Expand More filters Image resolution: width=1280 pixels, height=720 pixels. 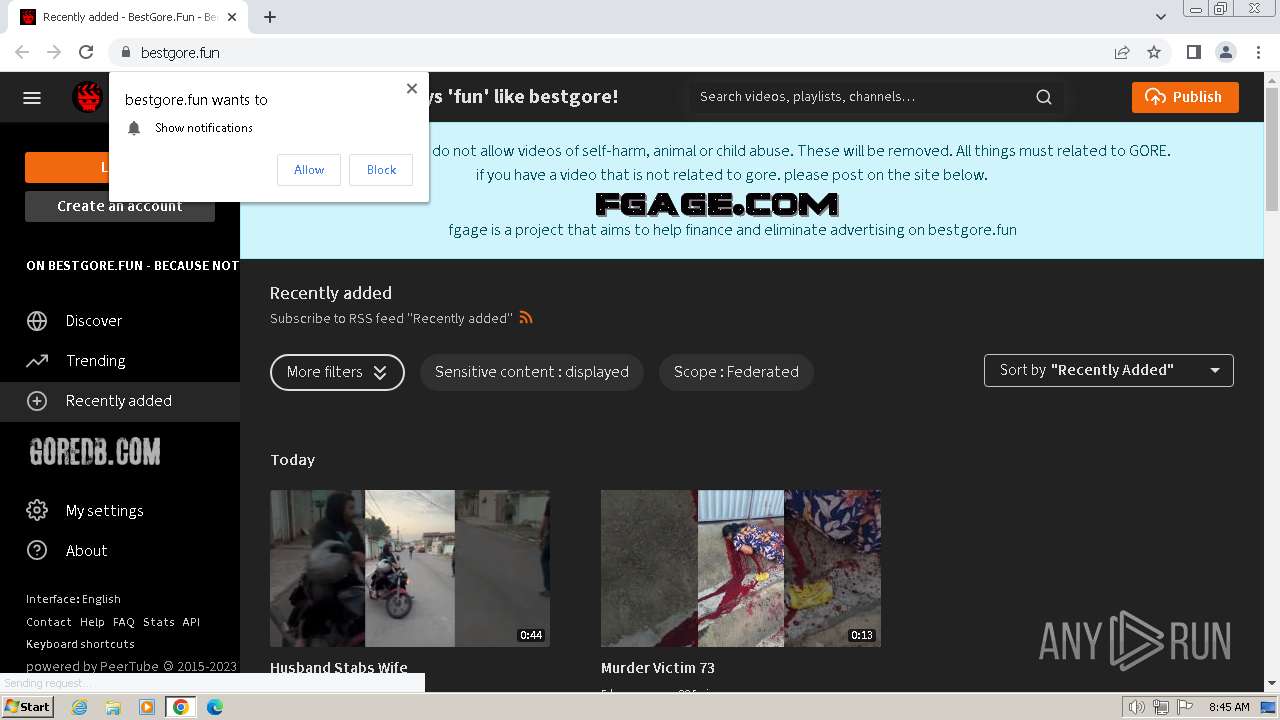[337, 372]
